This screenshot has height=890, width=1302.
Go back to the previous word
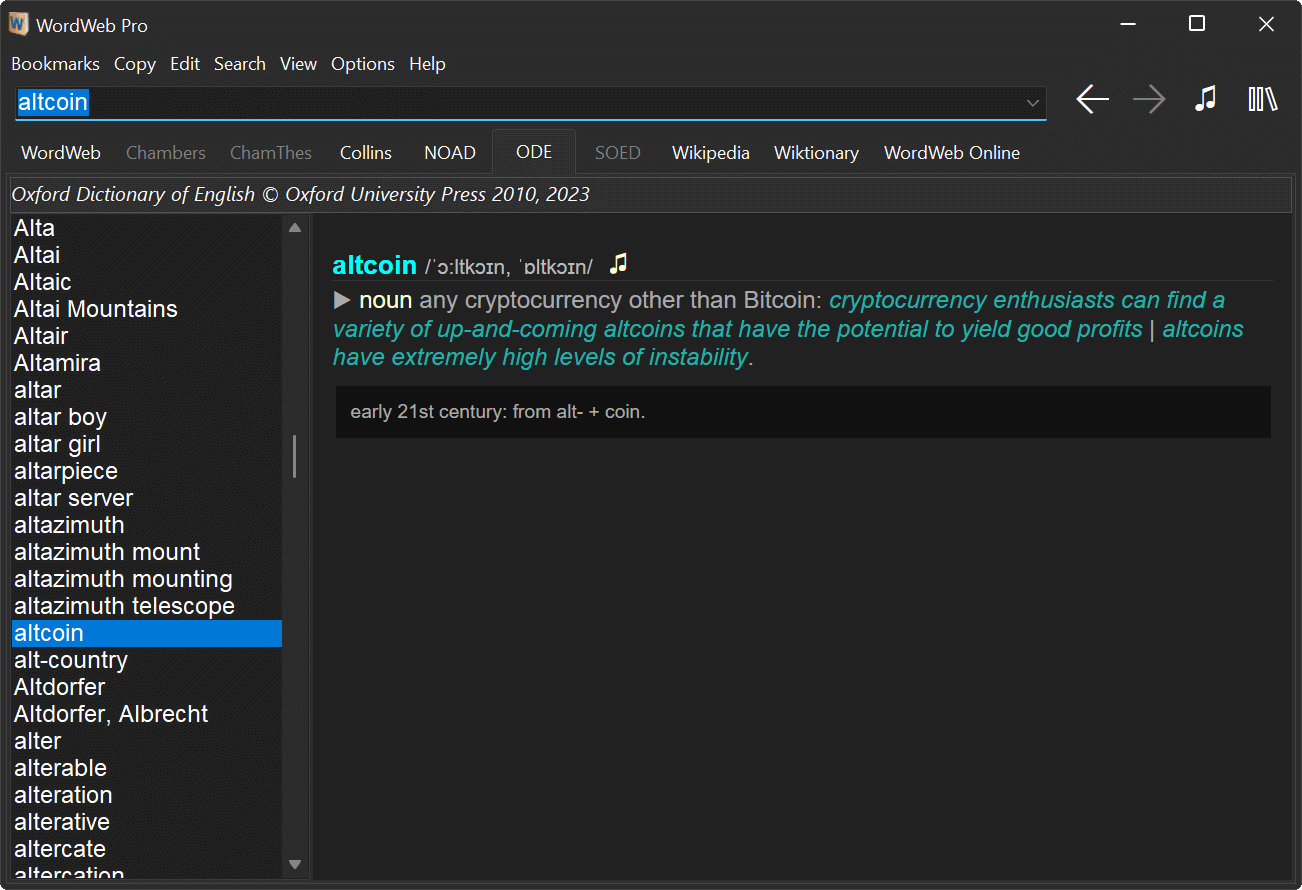click(x=1092, y=99)
